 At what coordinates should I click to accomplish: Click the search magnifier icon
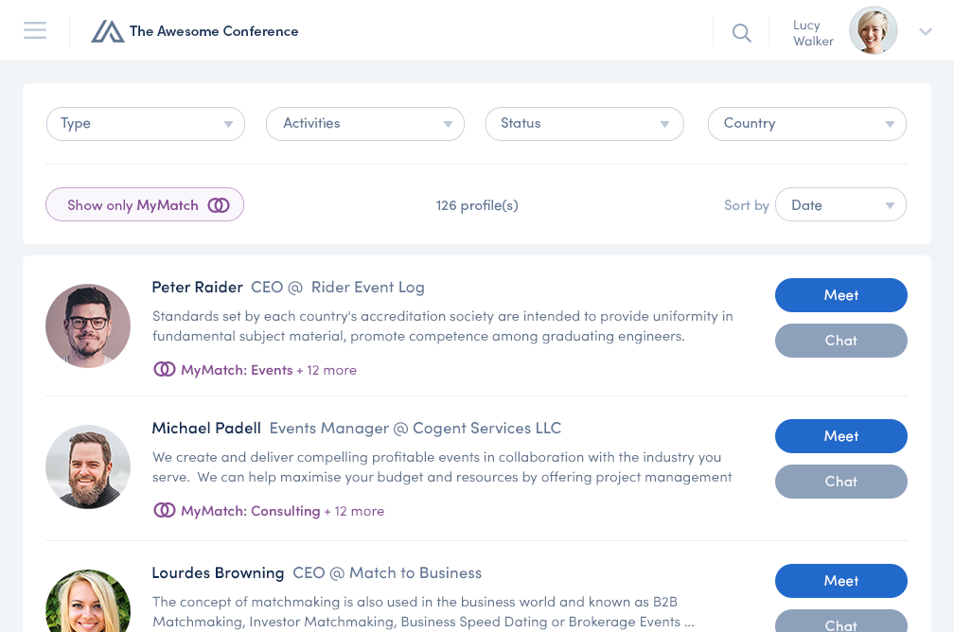[x=741, y=33]
